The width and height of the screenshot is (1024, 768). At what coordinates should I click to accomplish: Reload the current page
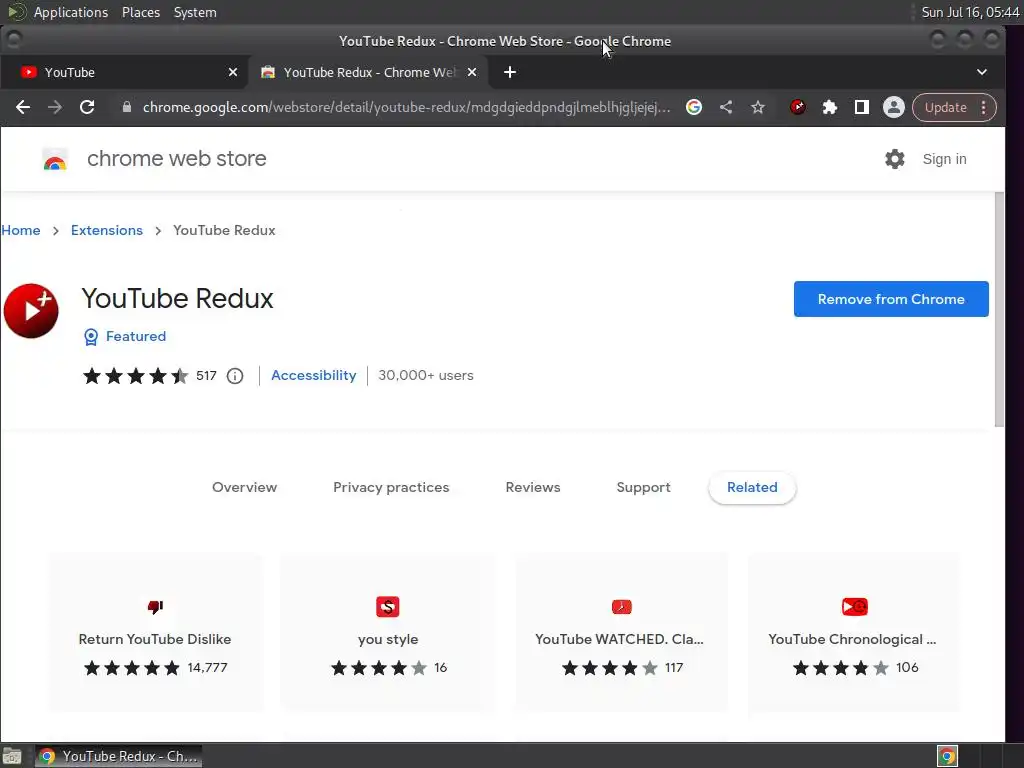click(x=87, y=107)
